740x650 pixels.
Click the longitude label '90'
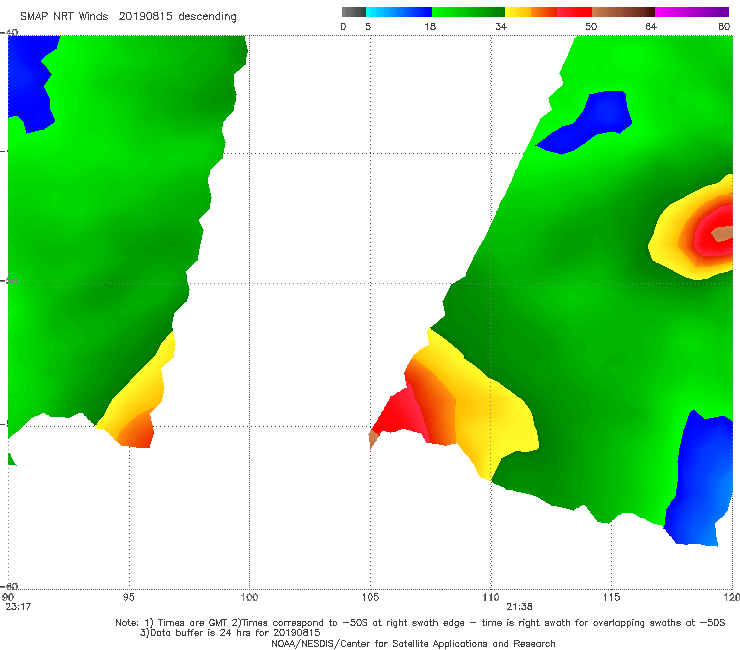coord(8,598)
